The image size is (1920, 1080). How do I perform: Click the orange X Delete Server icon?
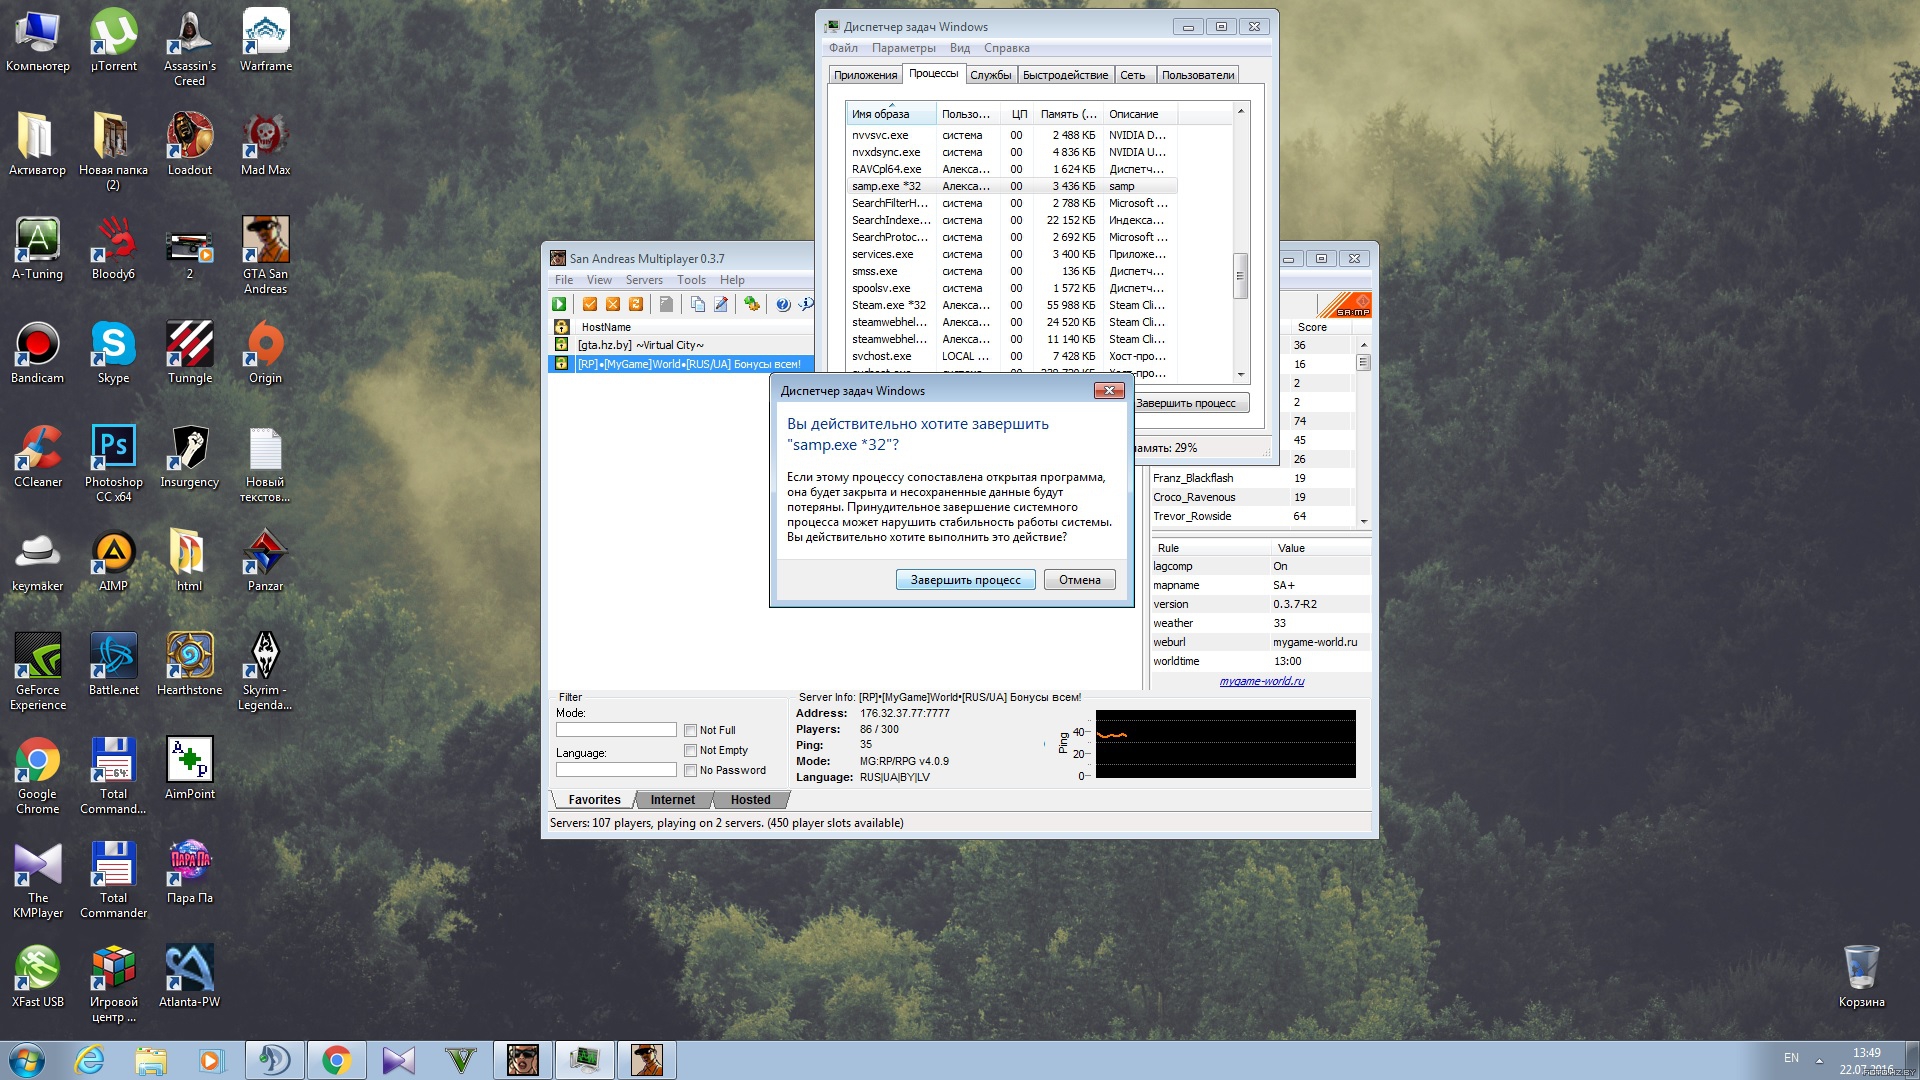pyautogui.click(x=613, y=304)
